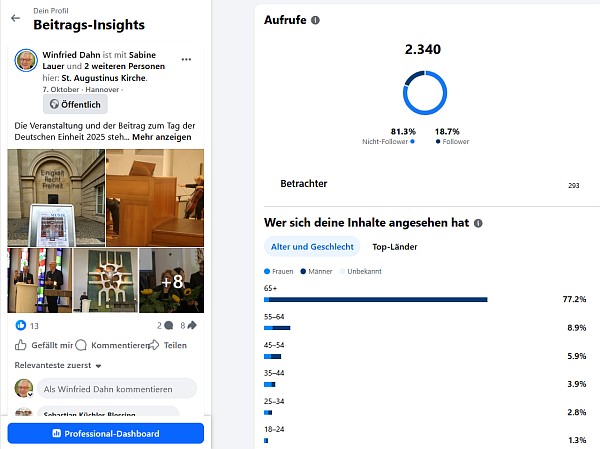Click Winfried Dahn's profile picture on the post
Screen dimensions: 600x449
pos(26,60)
